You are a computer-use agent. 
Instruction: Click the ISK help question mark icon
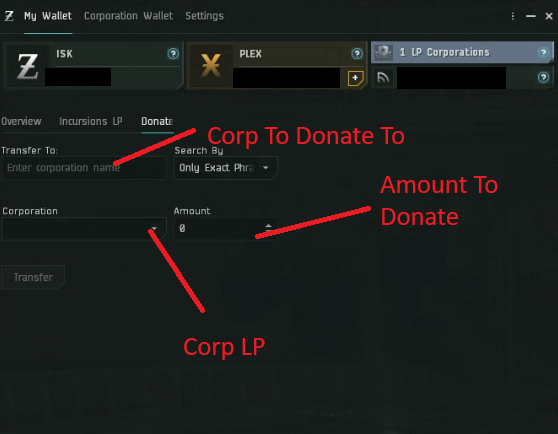173,54
